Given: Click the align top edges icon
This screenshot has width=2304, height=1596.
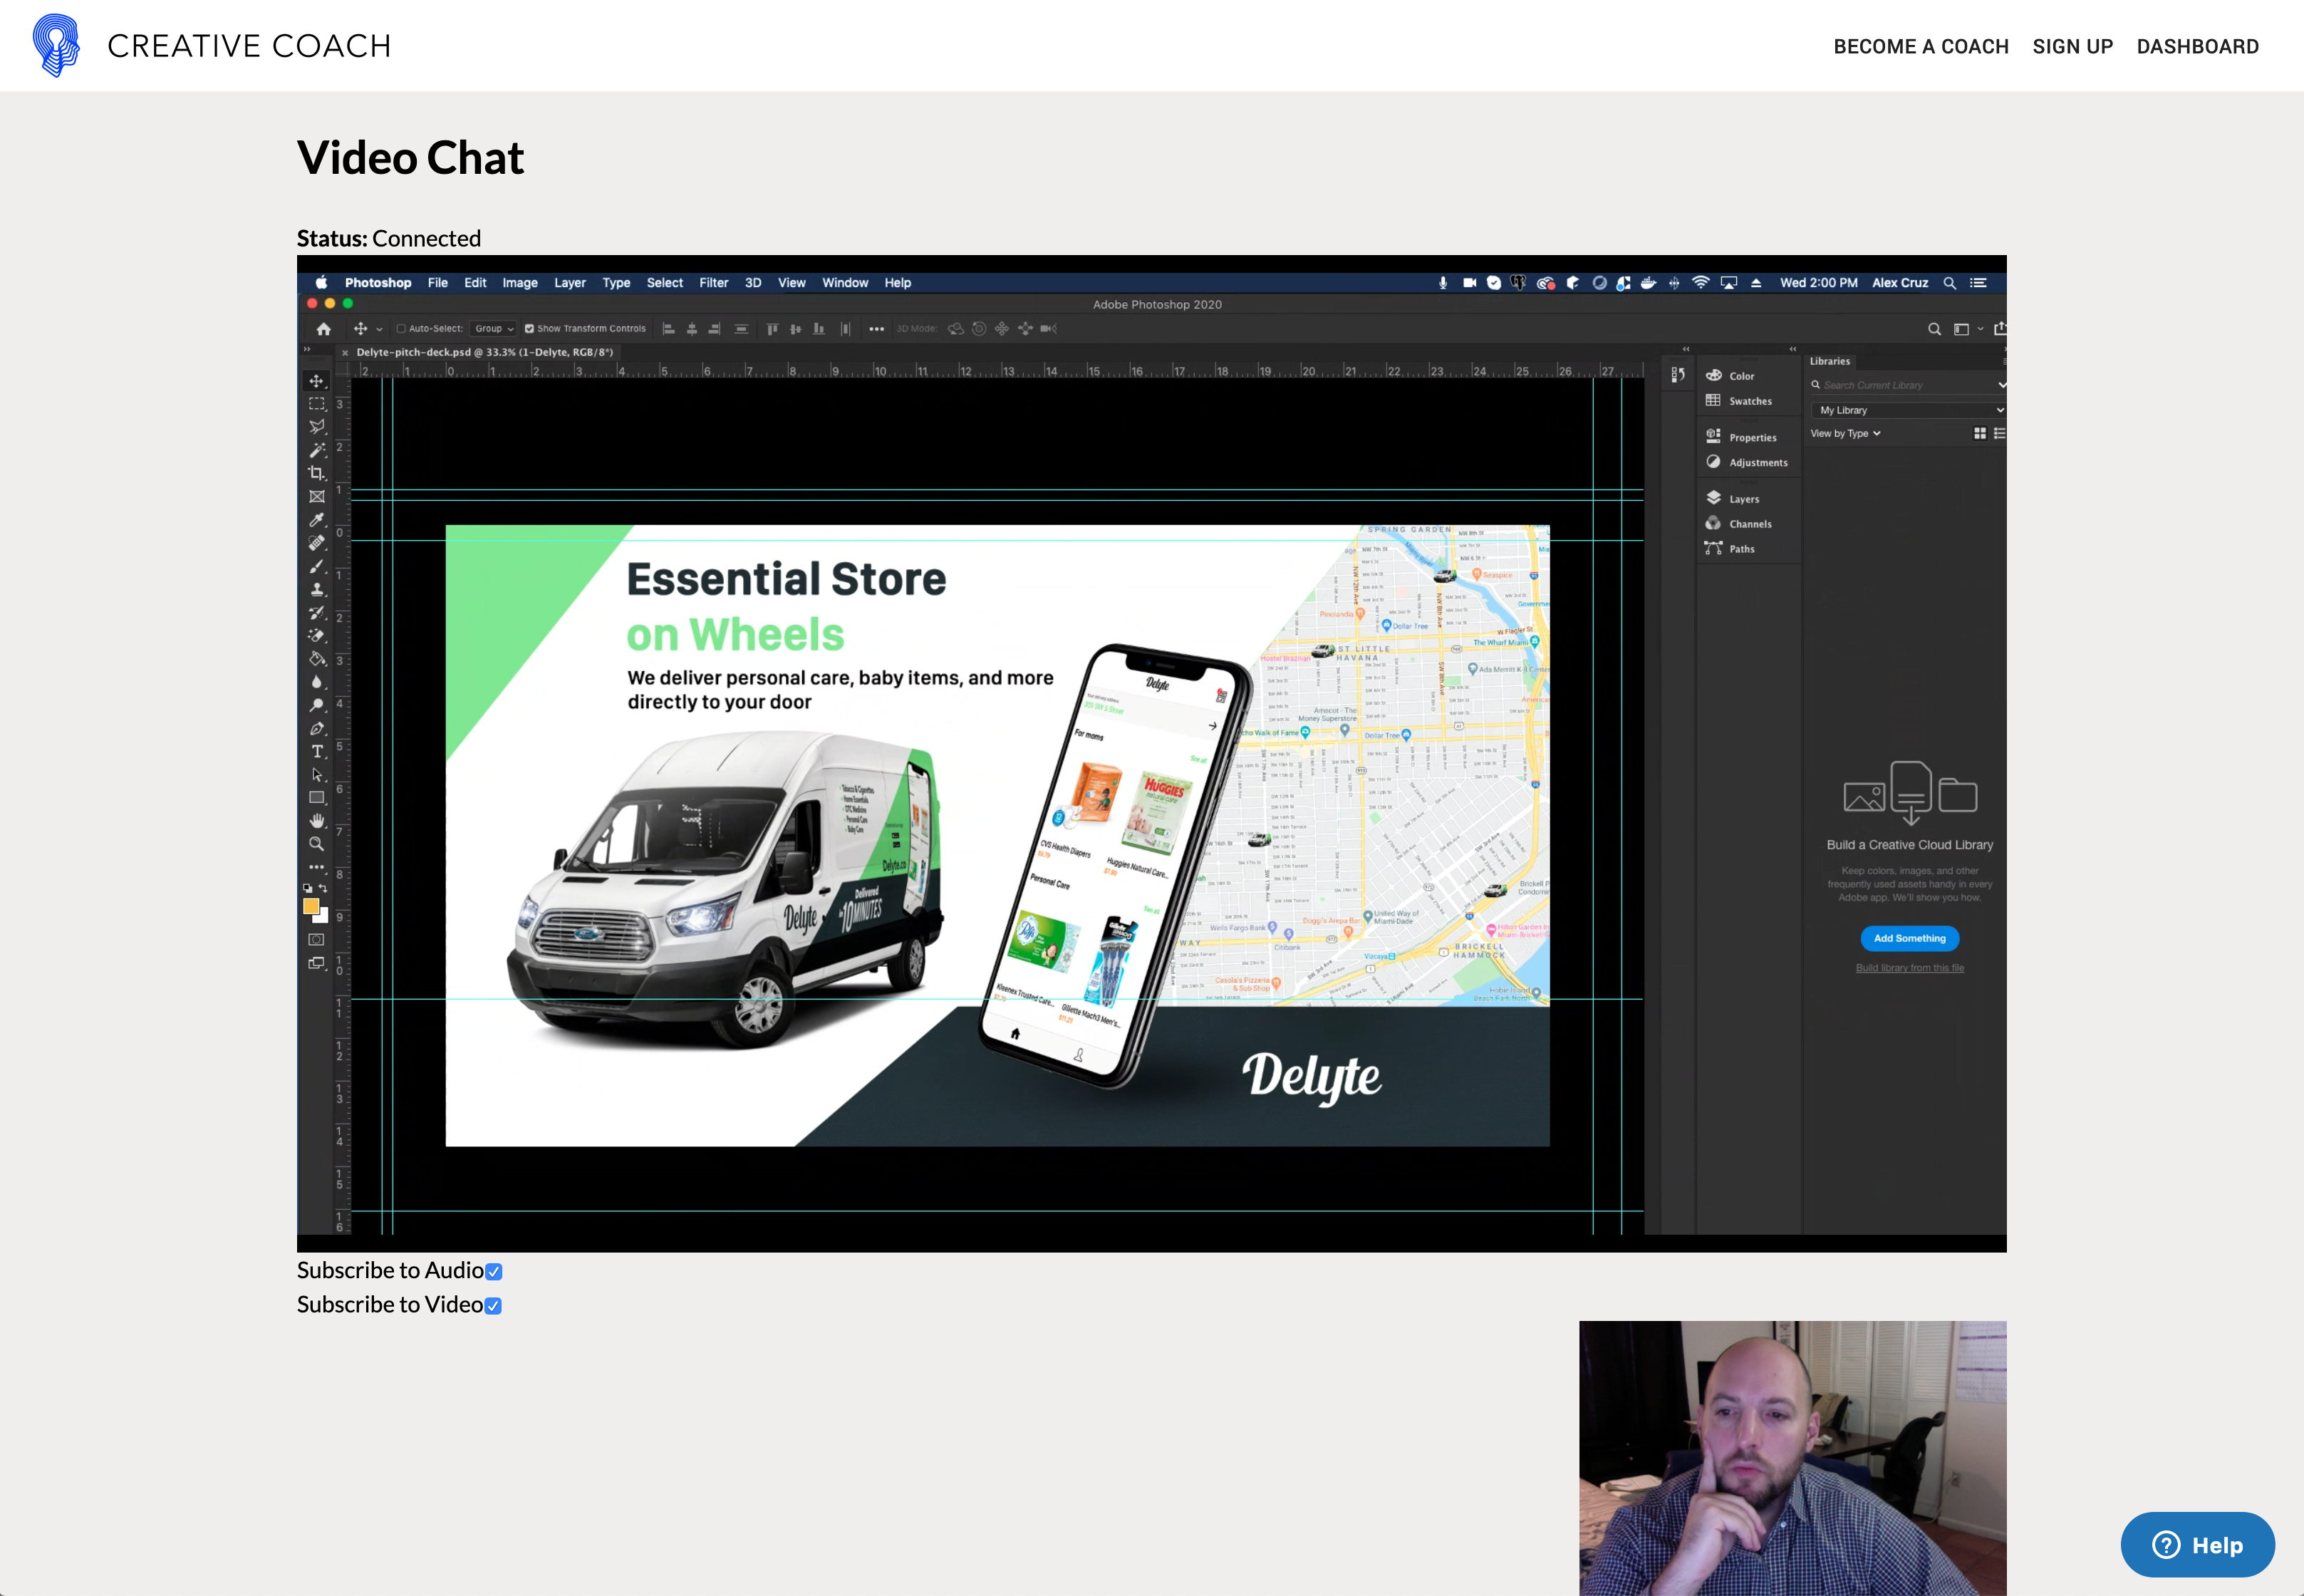Looking at the screenshot, I should [x=772, y=329].
